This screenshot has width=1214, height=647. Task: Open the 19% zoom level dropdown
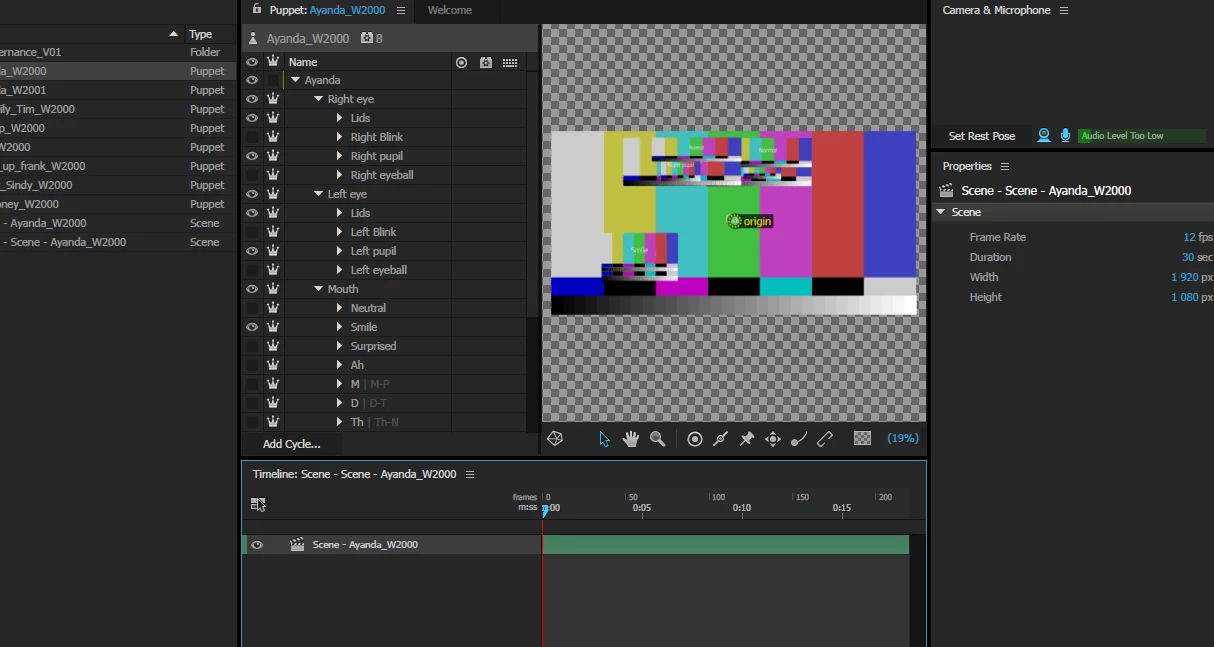click(903, 438)
